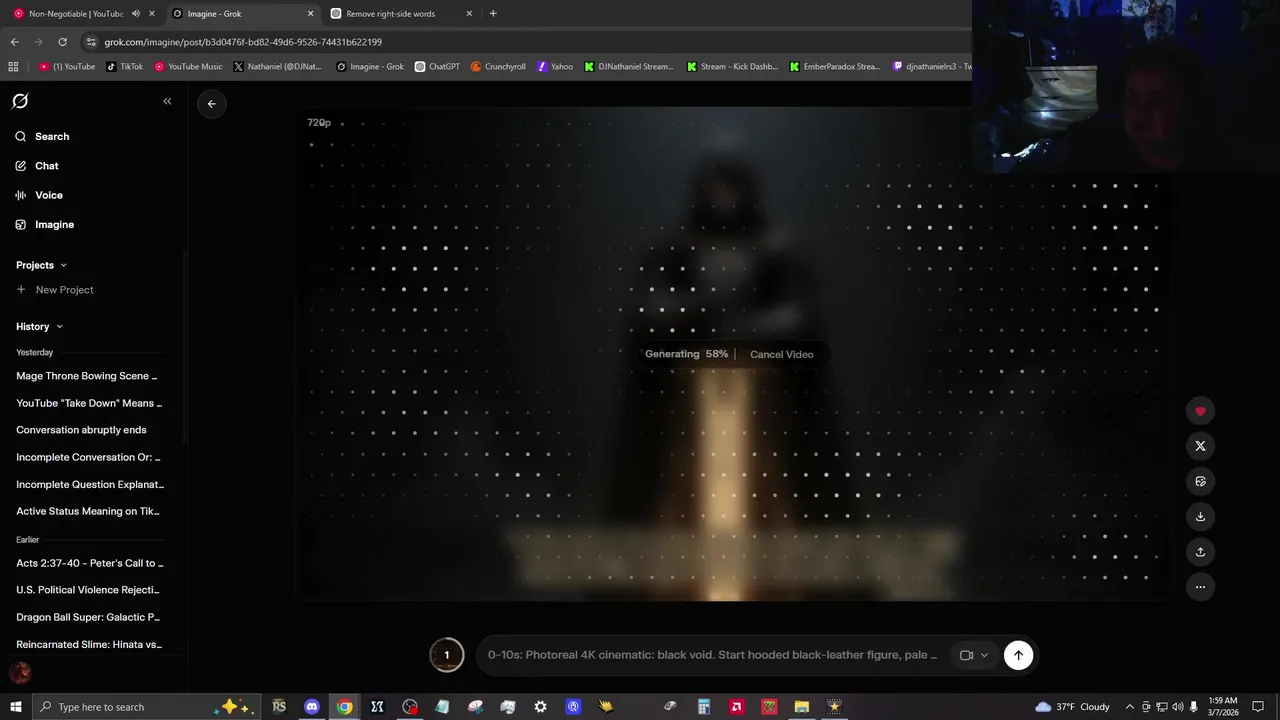Open Settings gear in taskbar
The height and width of the screenshot is (720, 1280).
click(540, 707)
